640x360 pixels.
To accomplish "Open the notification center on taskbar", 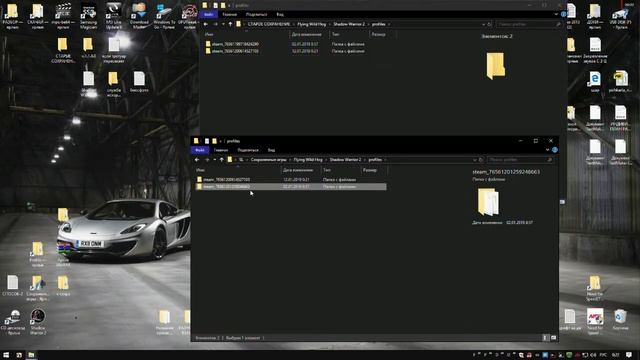I will pos(629,355).
